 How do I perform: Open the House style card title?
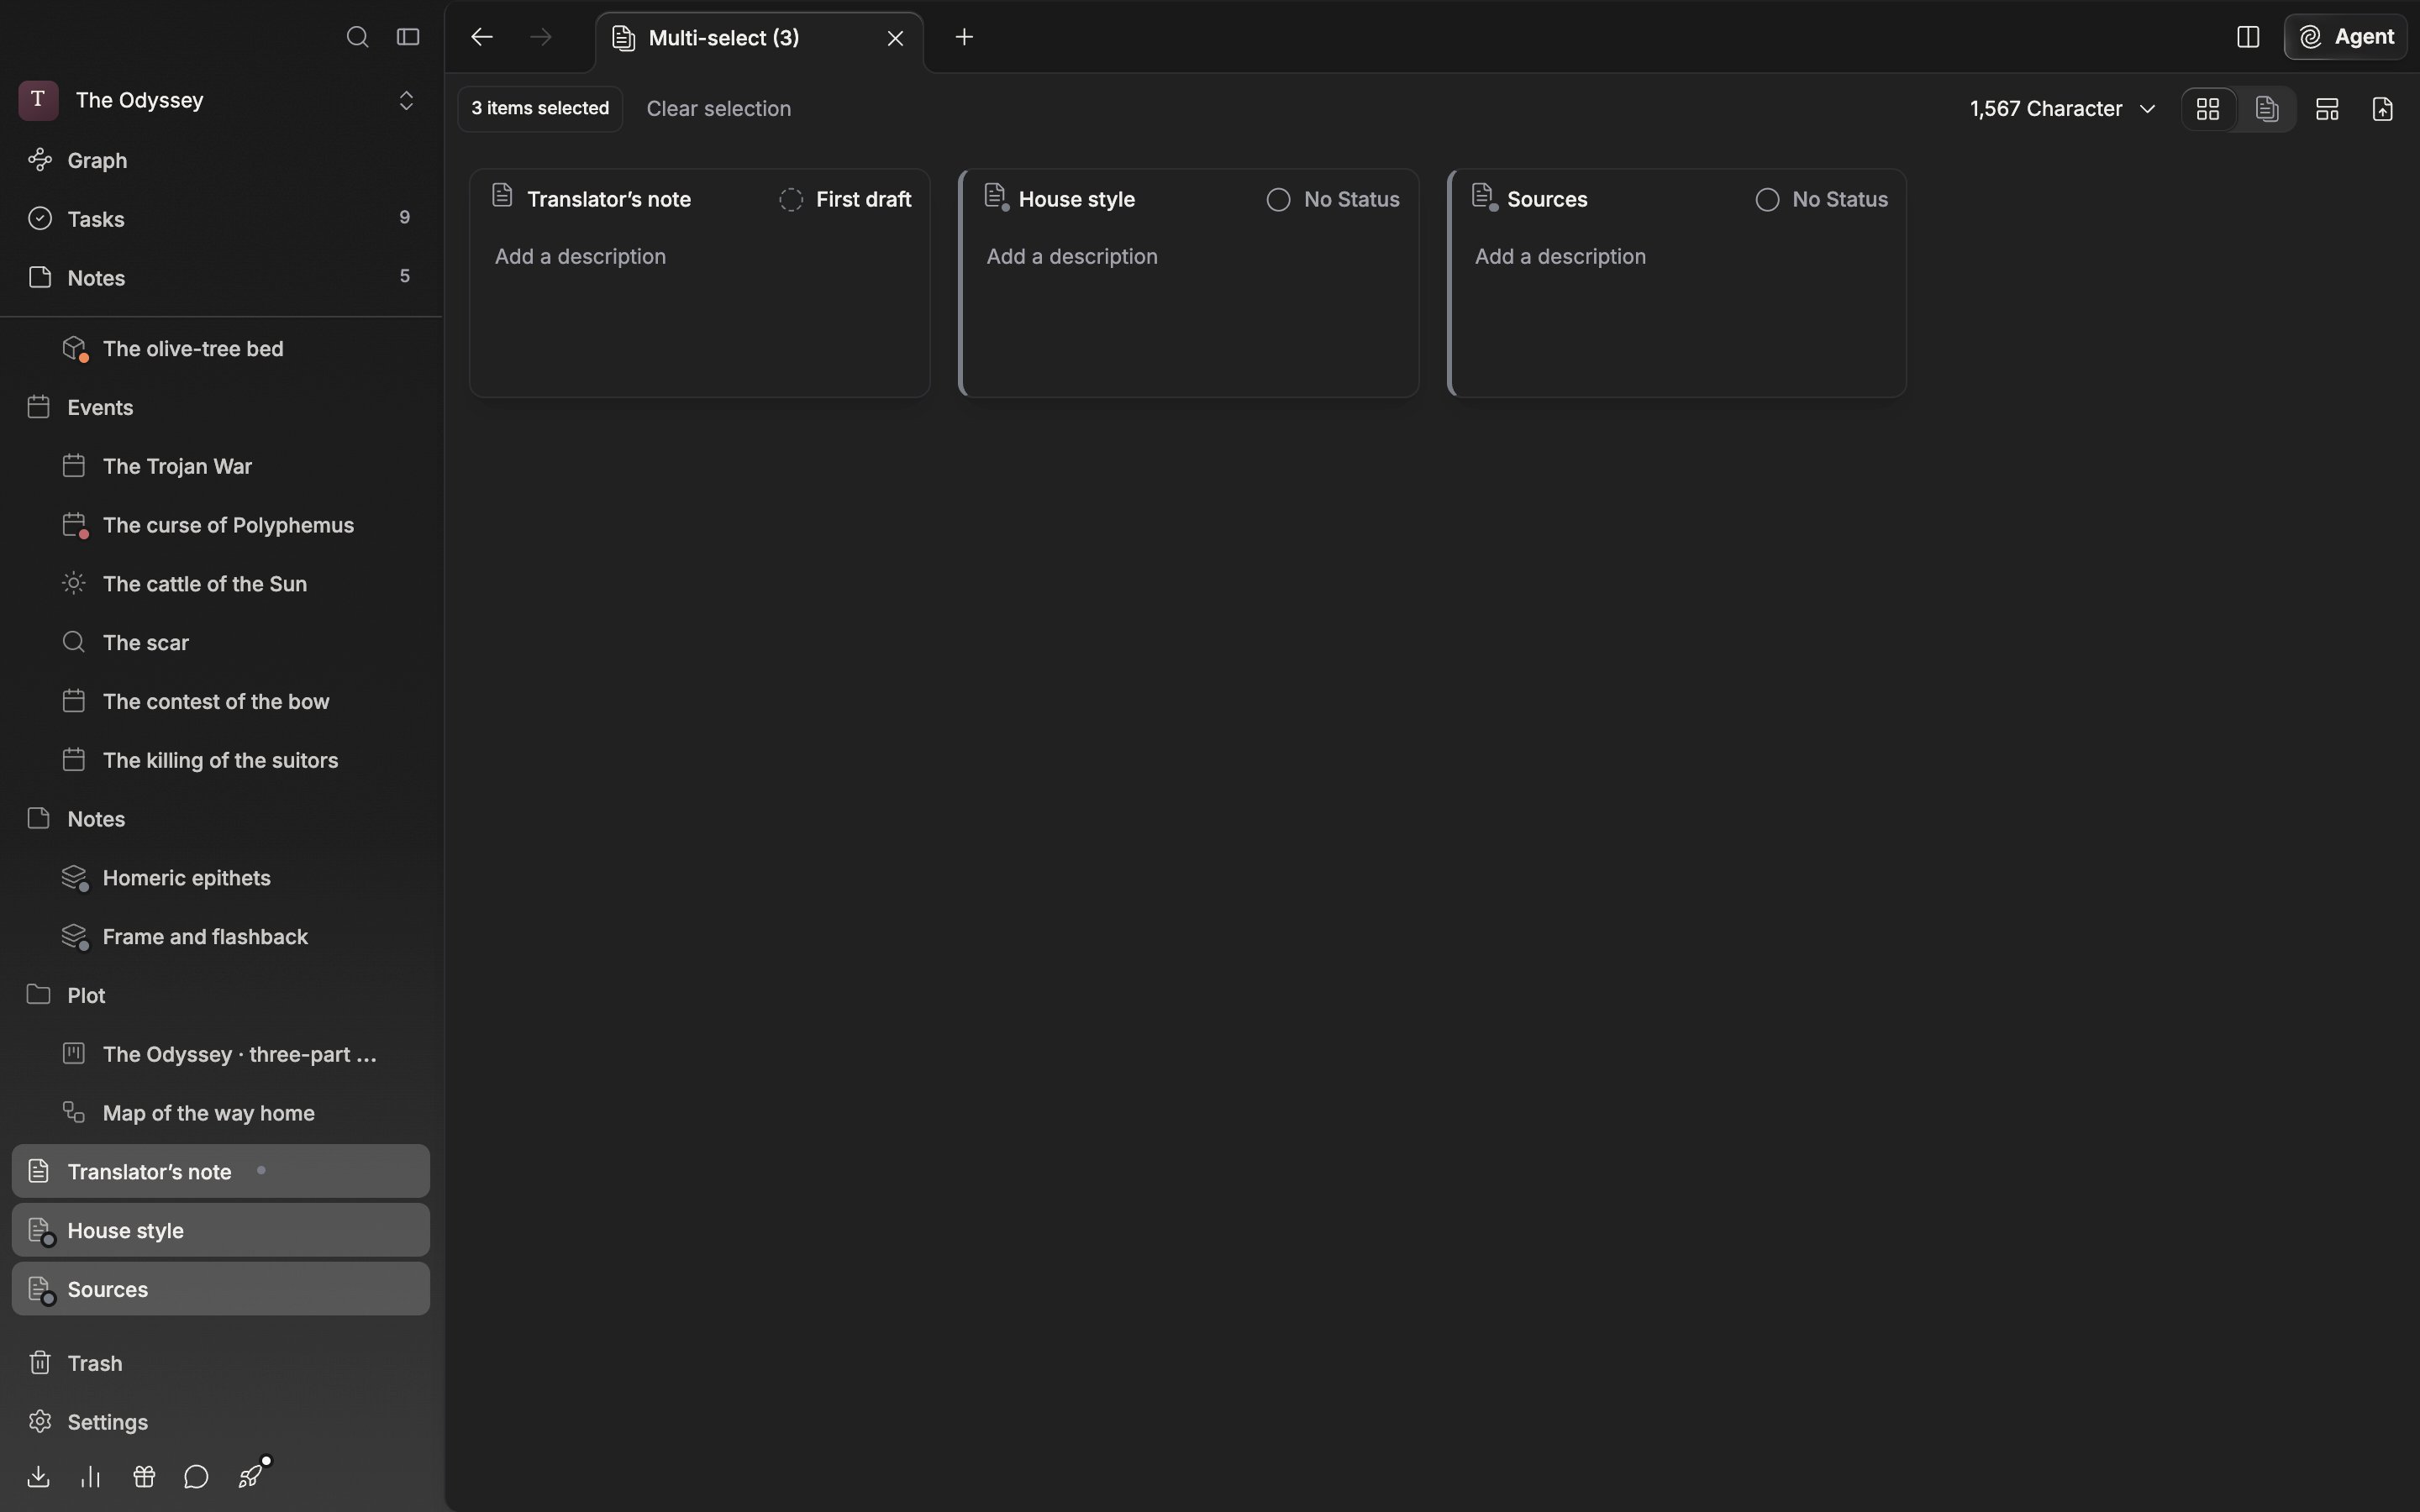pyautogui.click(x=1077, y=200)
